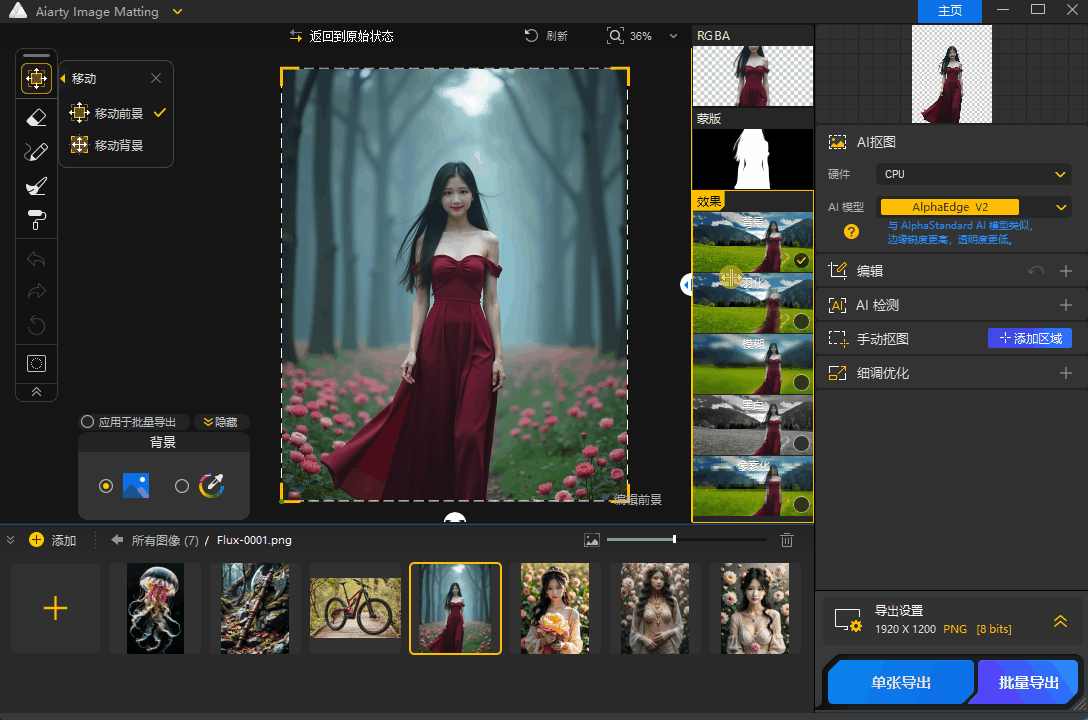
Task: Click the thumbnail size image icon
Action: coord(592,540)
